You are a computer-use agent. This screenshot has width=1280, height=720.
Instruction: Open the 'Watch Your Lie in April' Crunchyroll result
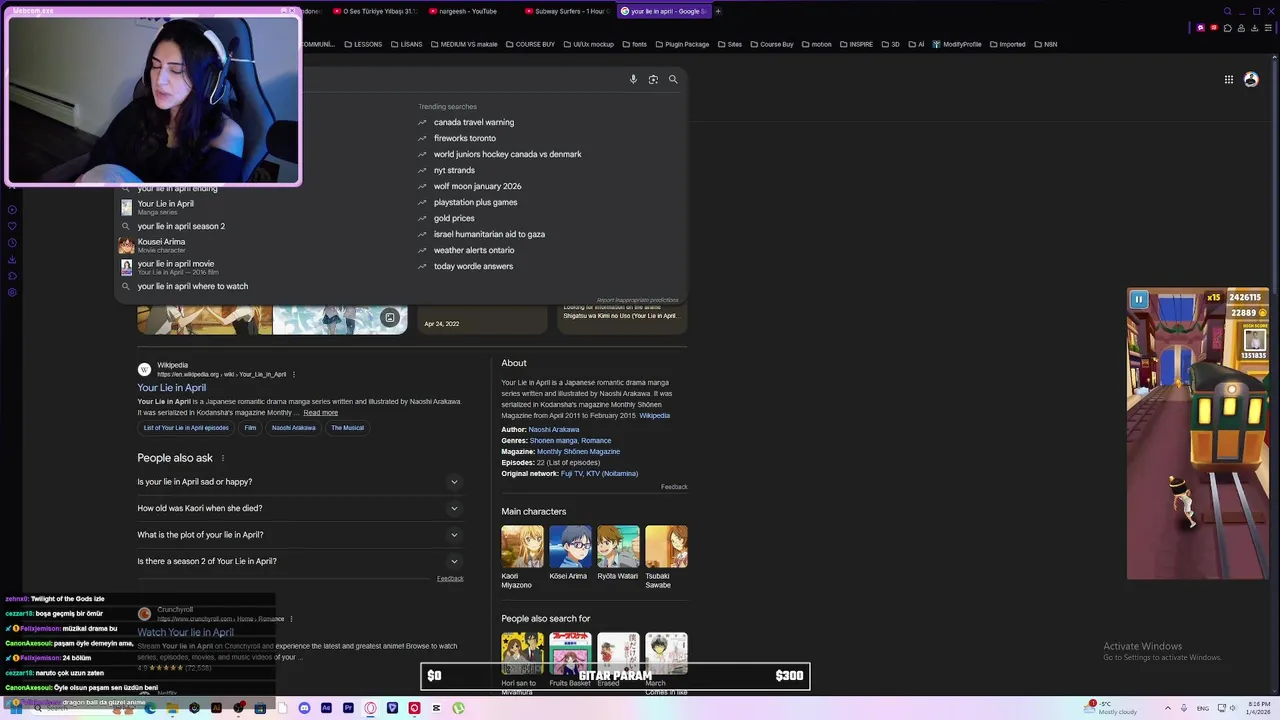point(186,632)
